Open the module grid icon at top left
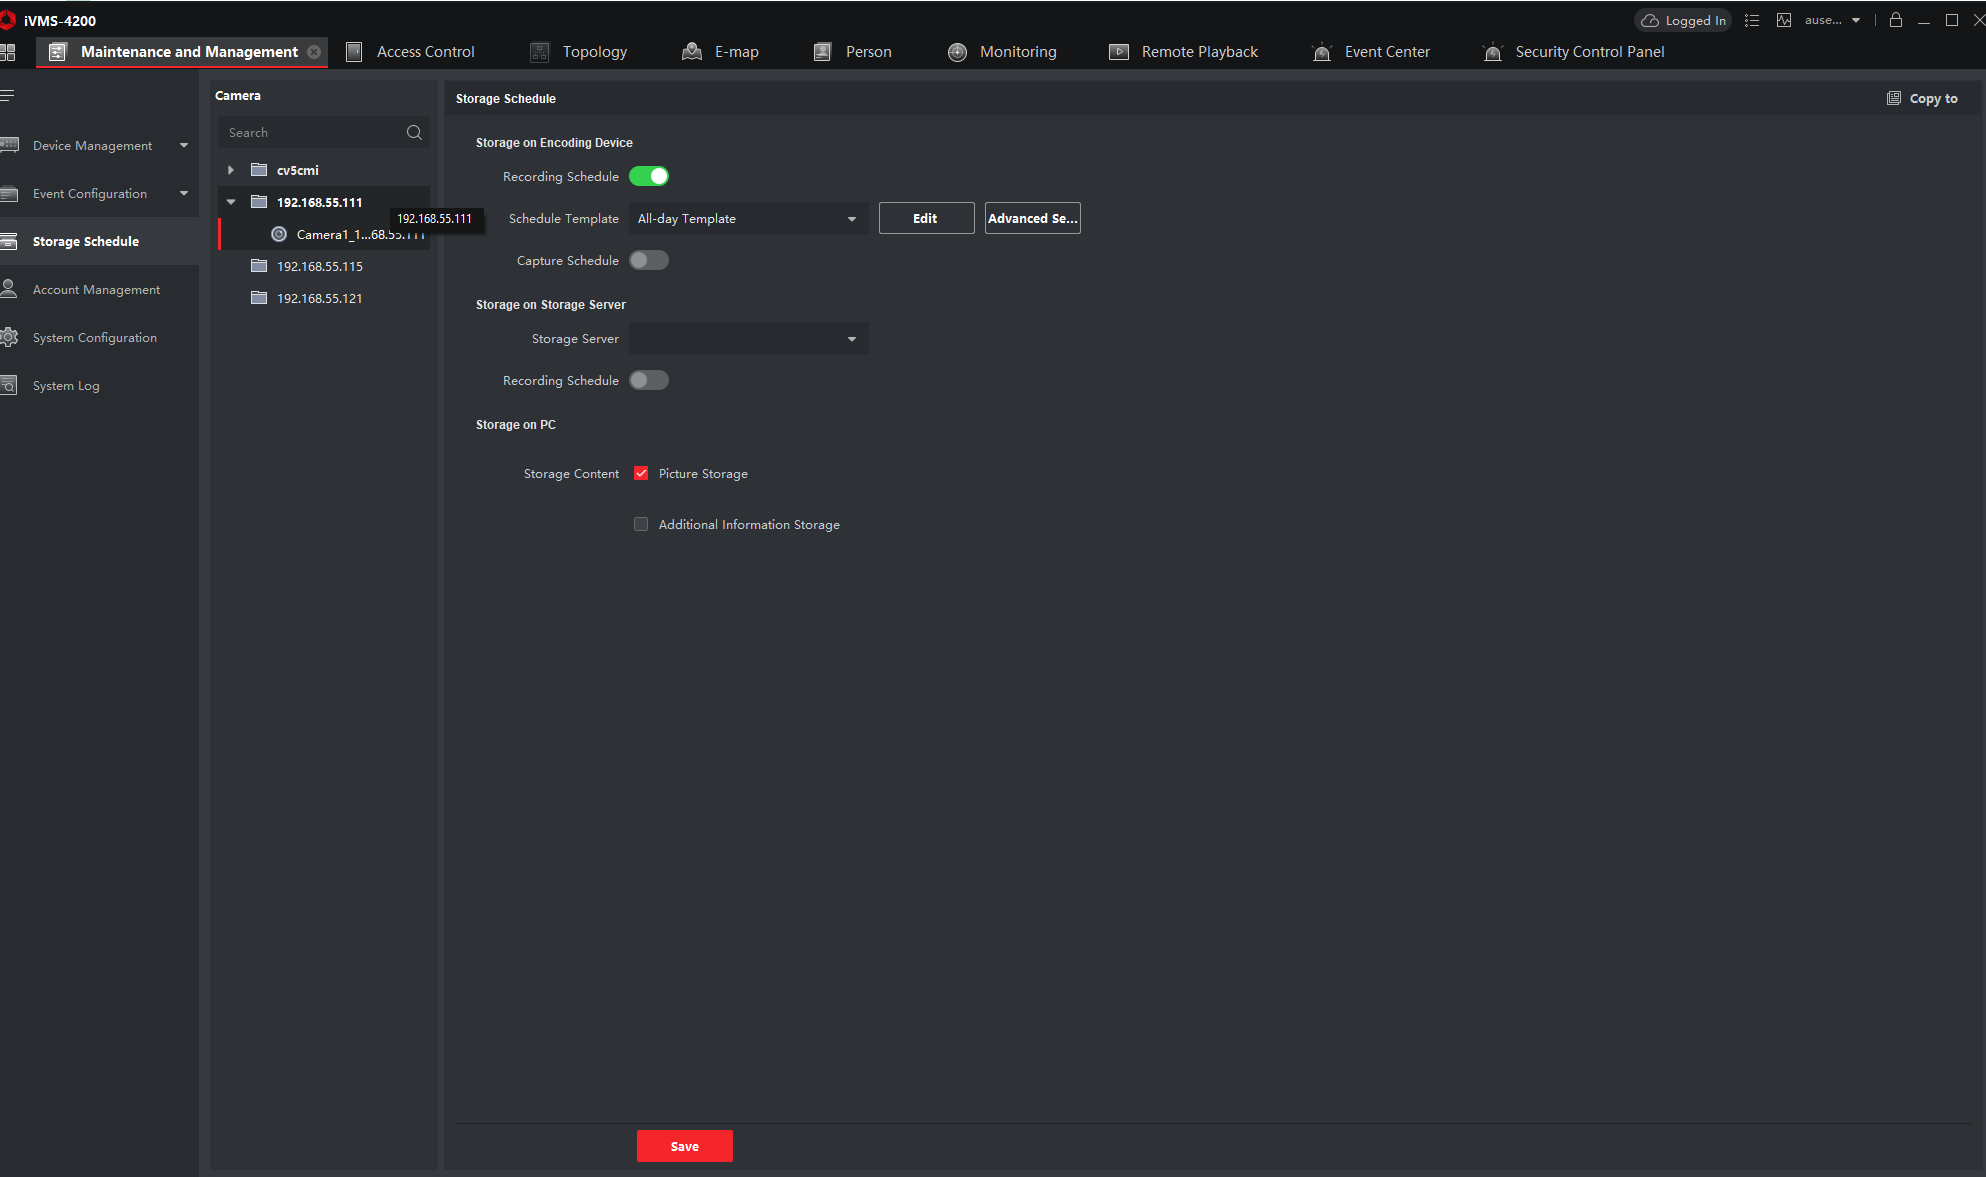The height and width of the screenshot is (1177, 1986). click(x=8, y=52)
